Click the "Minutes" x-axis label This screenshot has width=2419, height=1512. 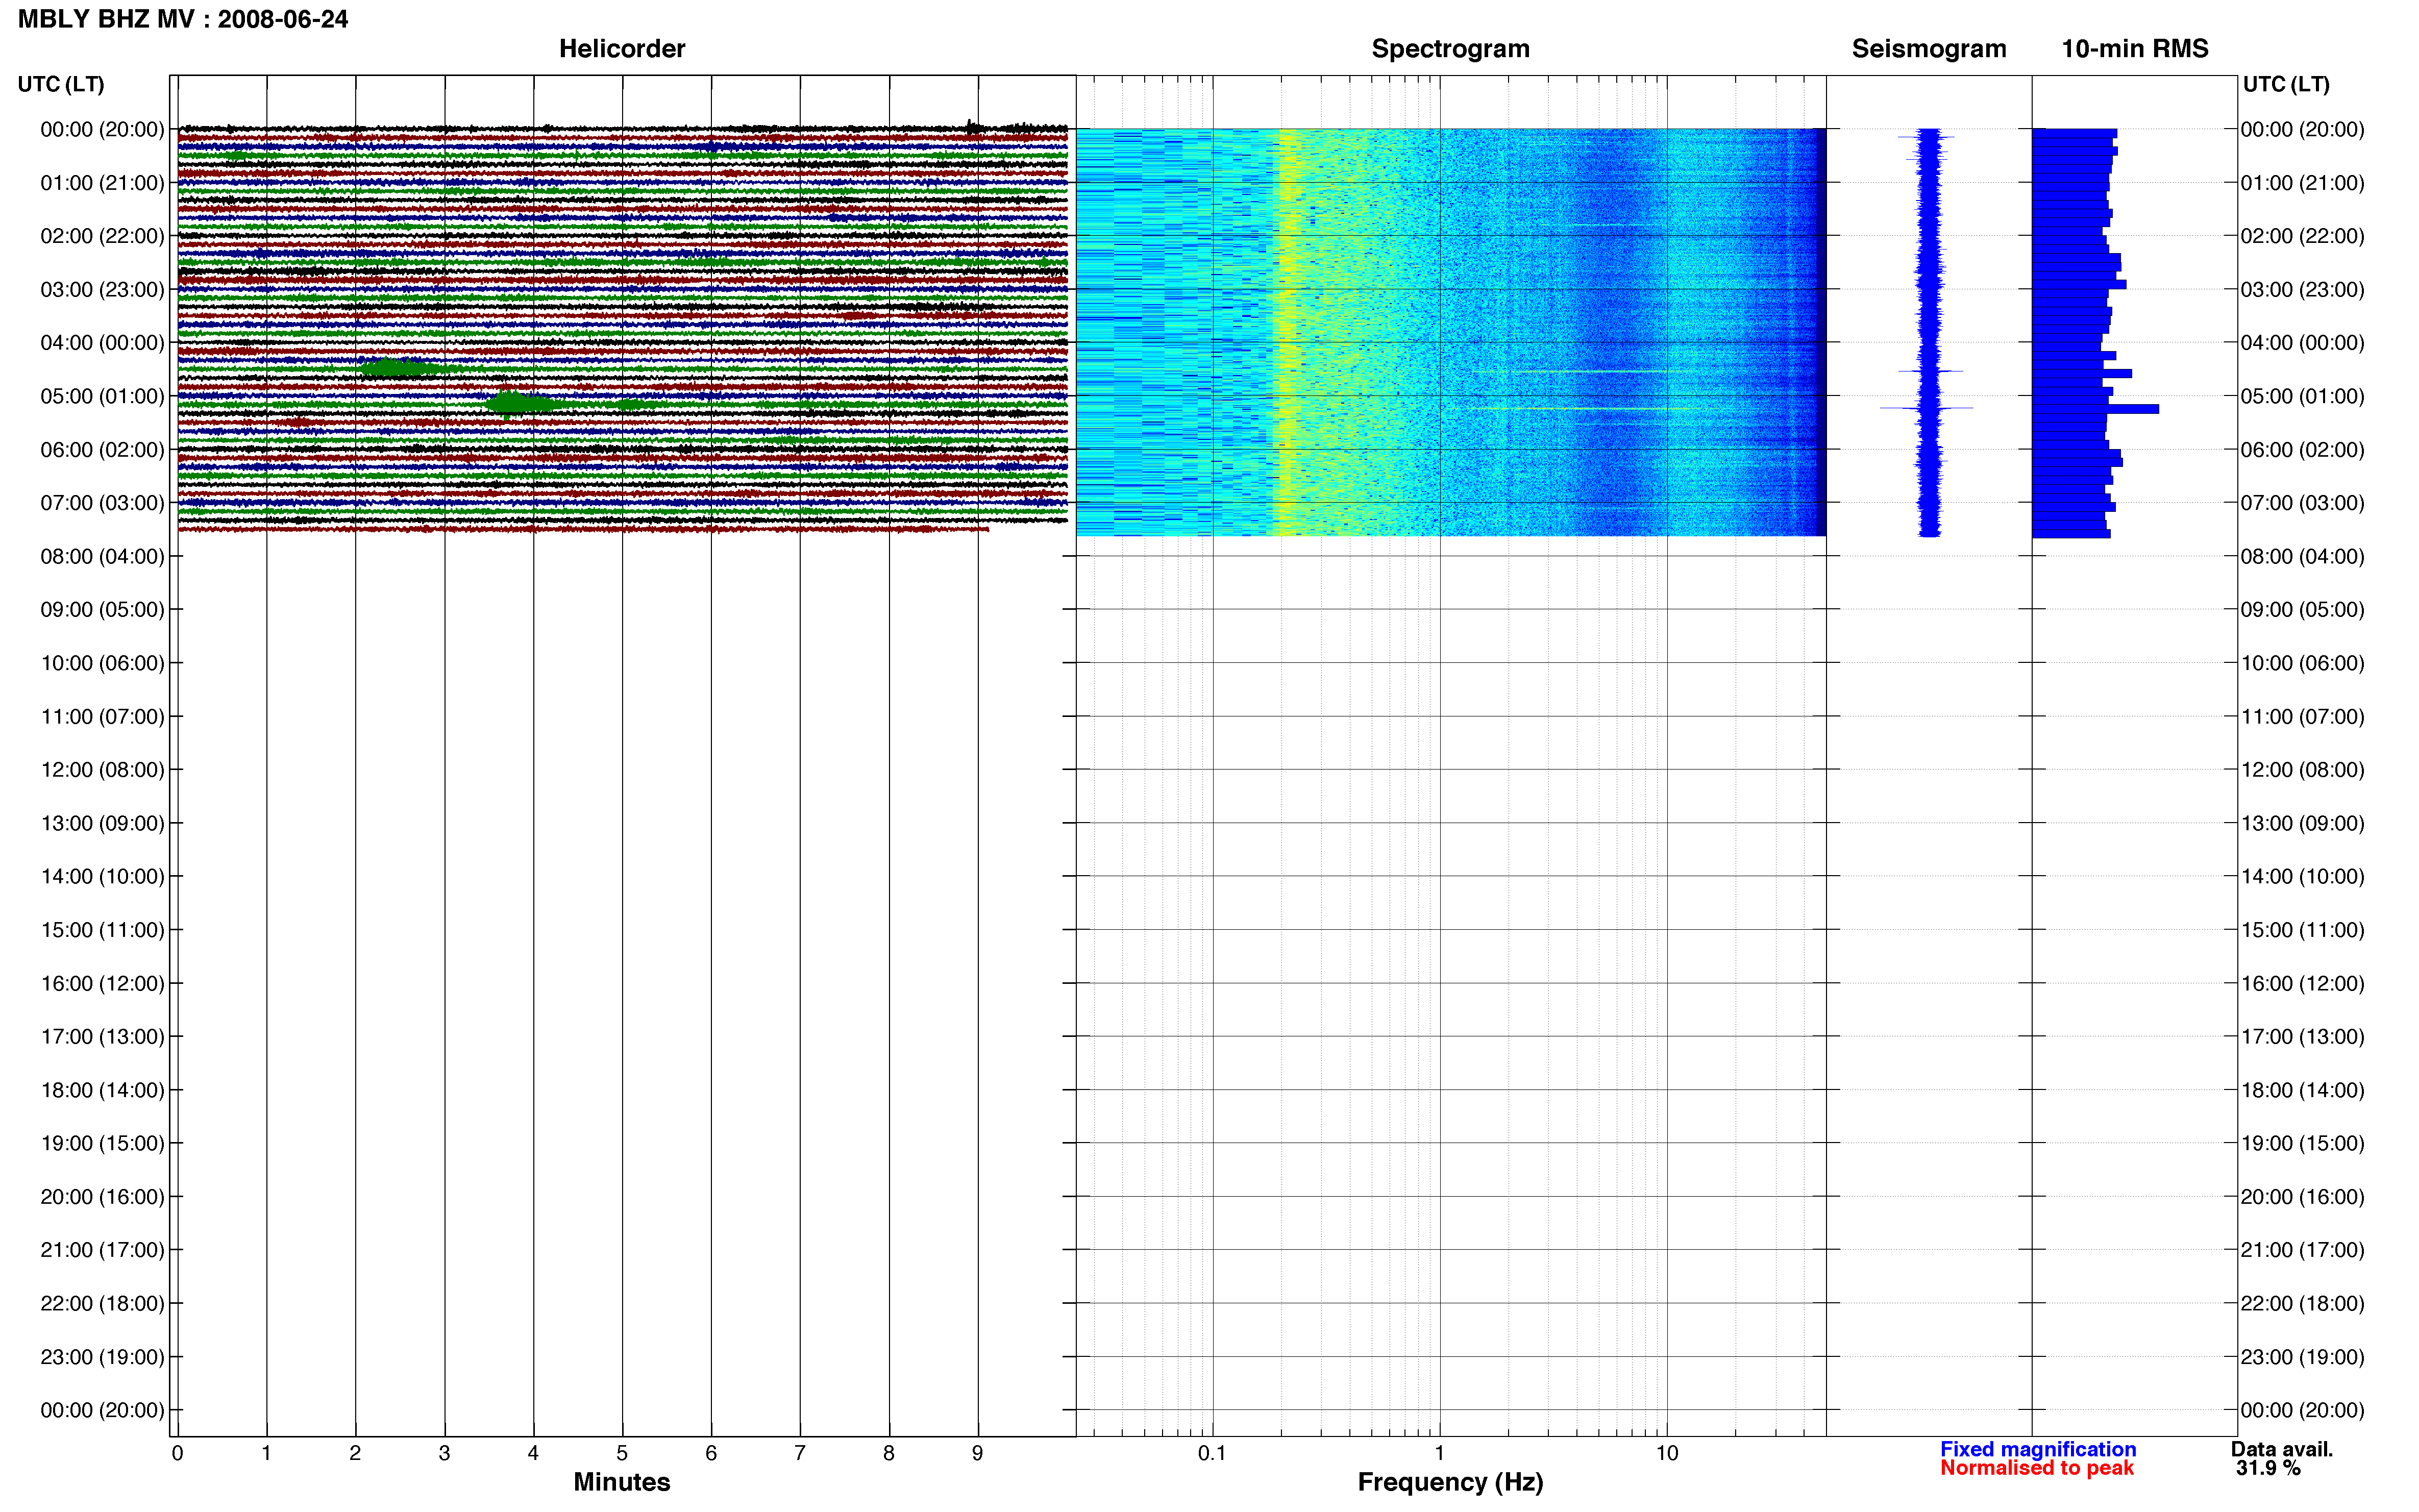pyautogui.click(x=622, y=1482)
